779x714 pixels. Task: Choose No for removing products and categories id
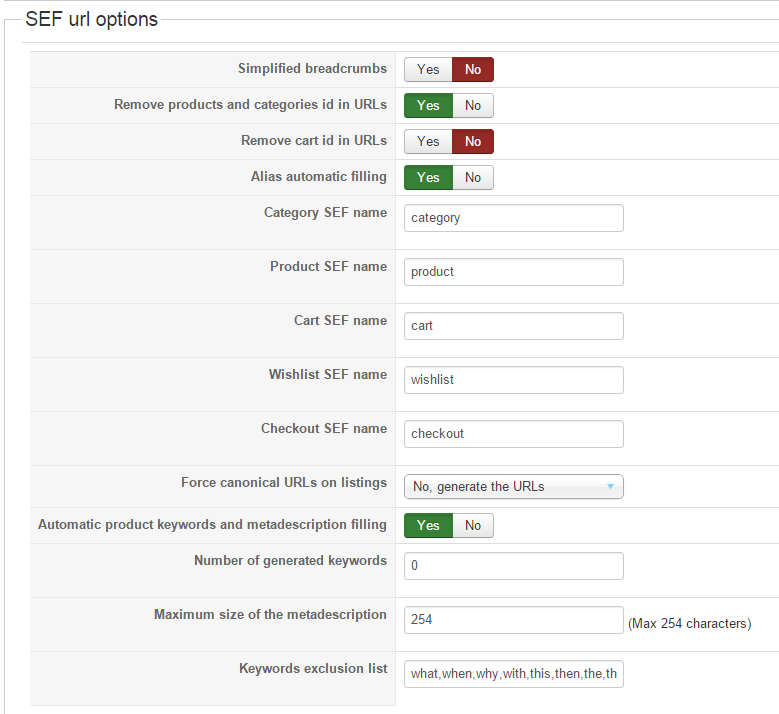tap(473, 106)
